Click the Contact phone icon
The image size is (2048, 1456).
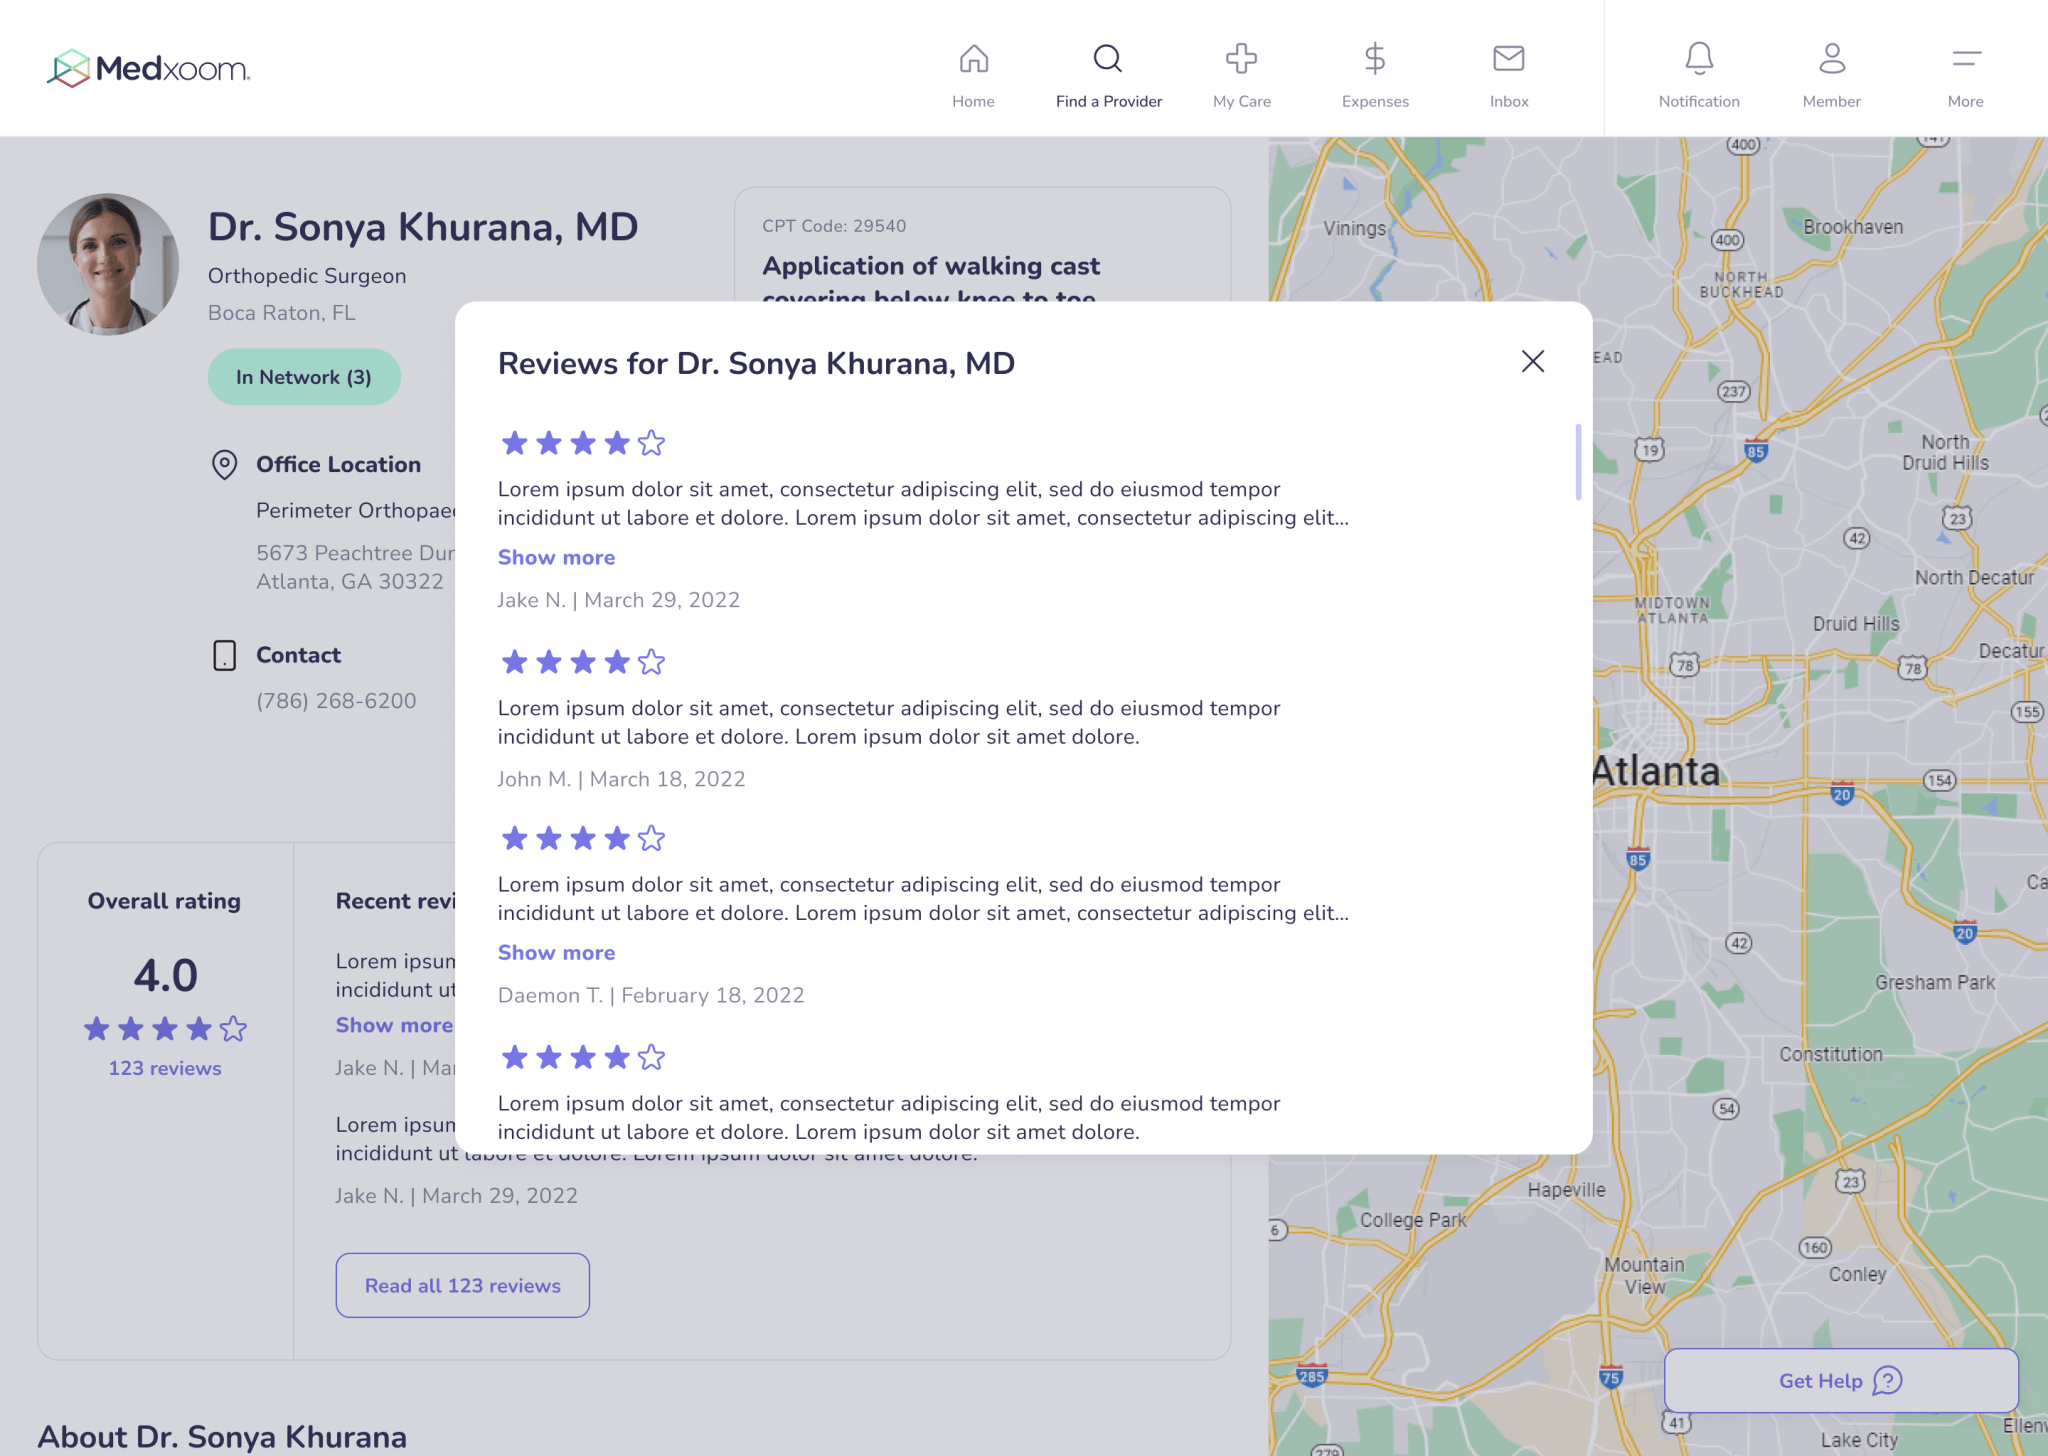[224, 655]
